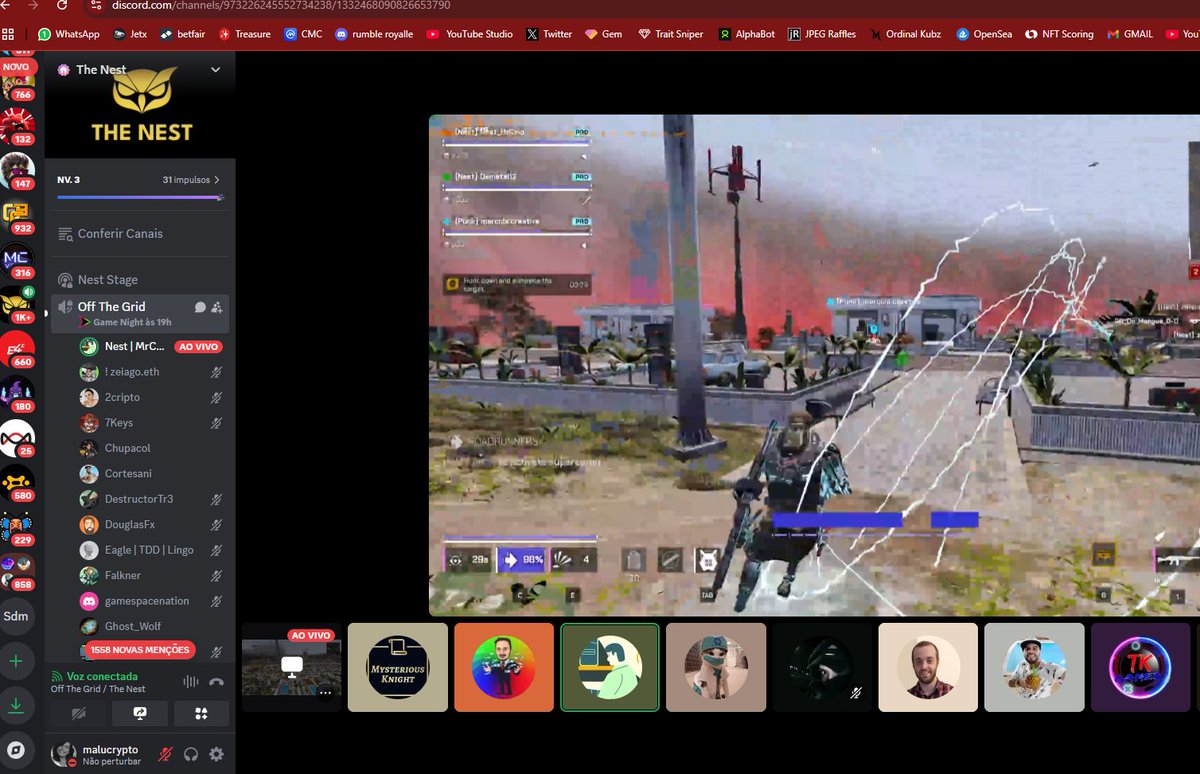Click the AO VIVO stream preview thumbnail
This screenshot has width=1200, height=774.
point(291,667)
